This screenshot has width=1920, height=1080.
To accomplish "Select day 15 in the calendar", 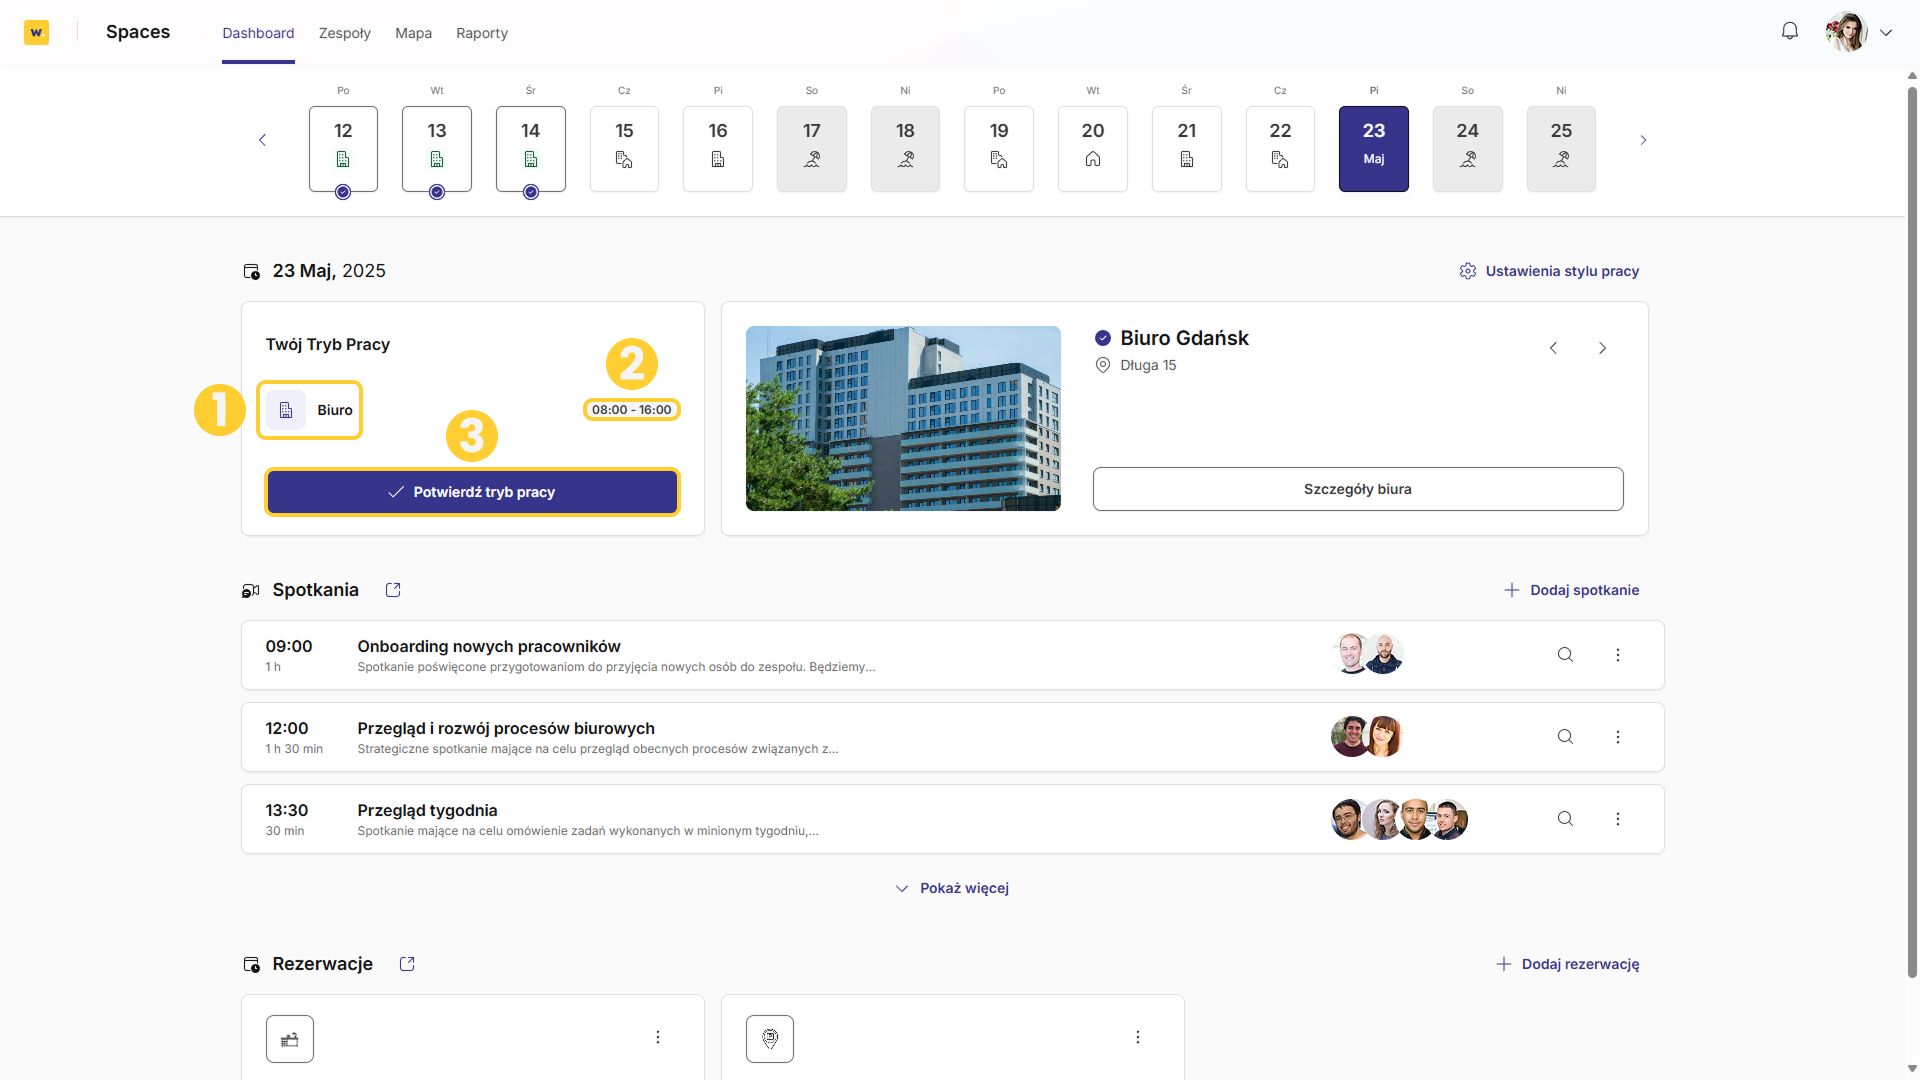I will click(624, 148).
